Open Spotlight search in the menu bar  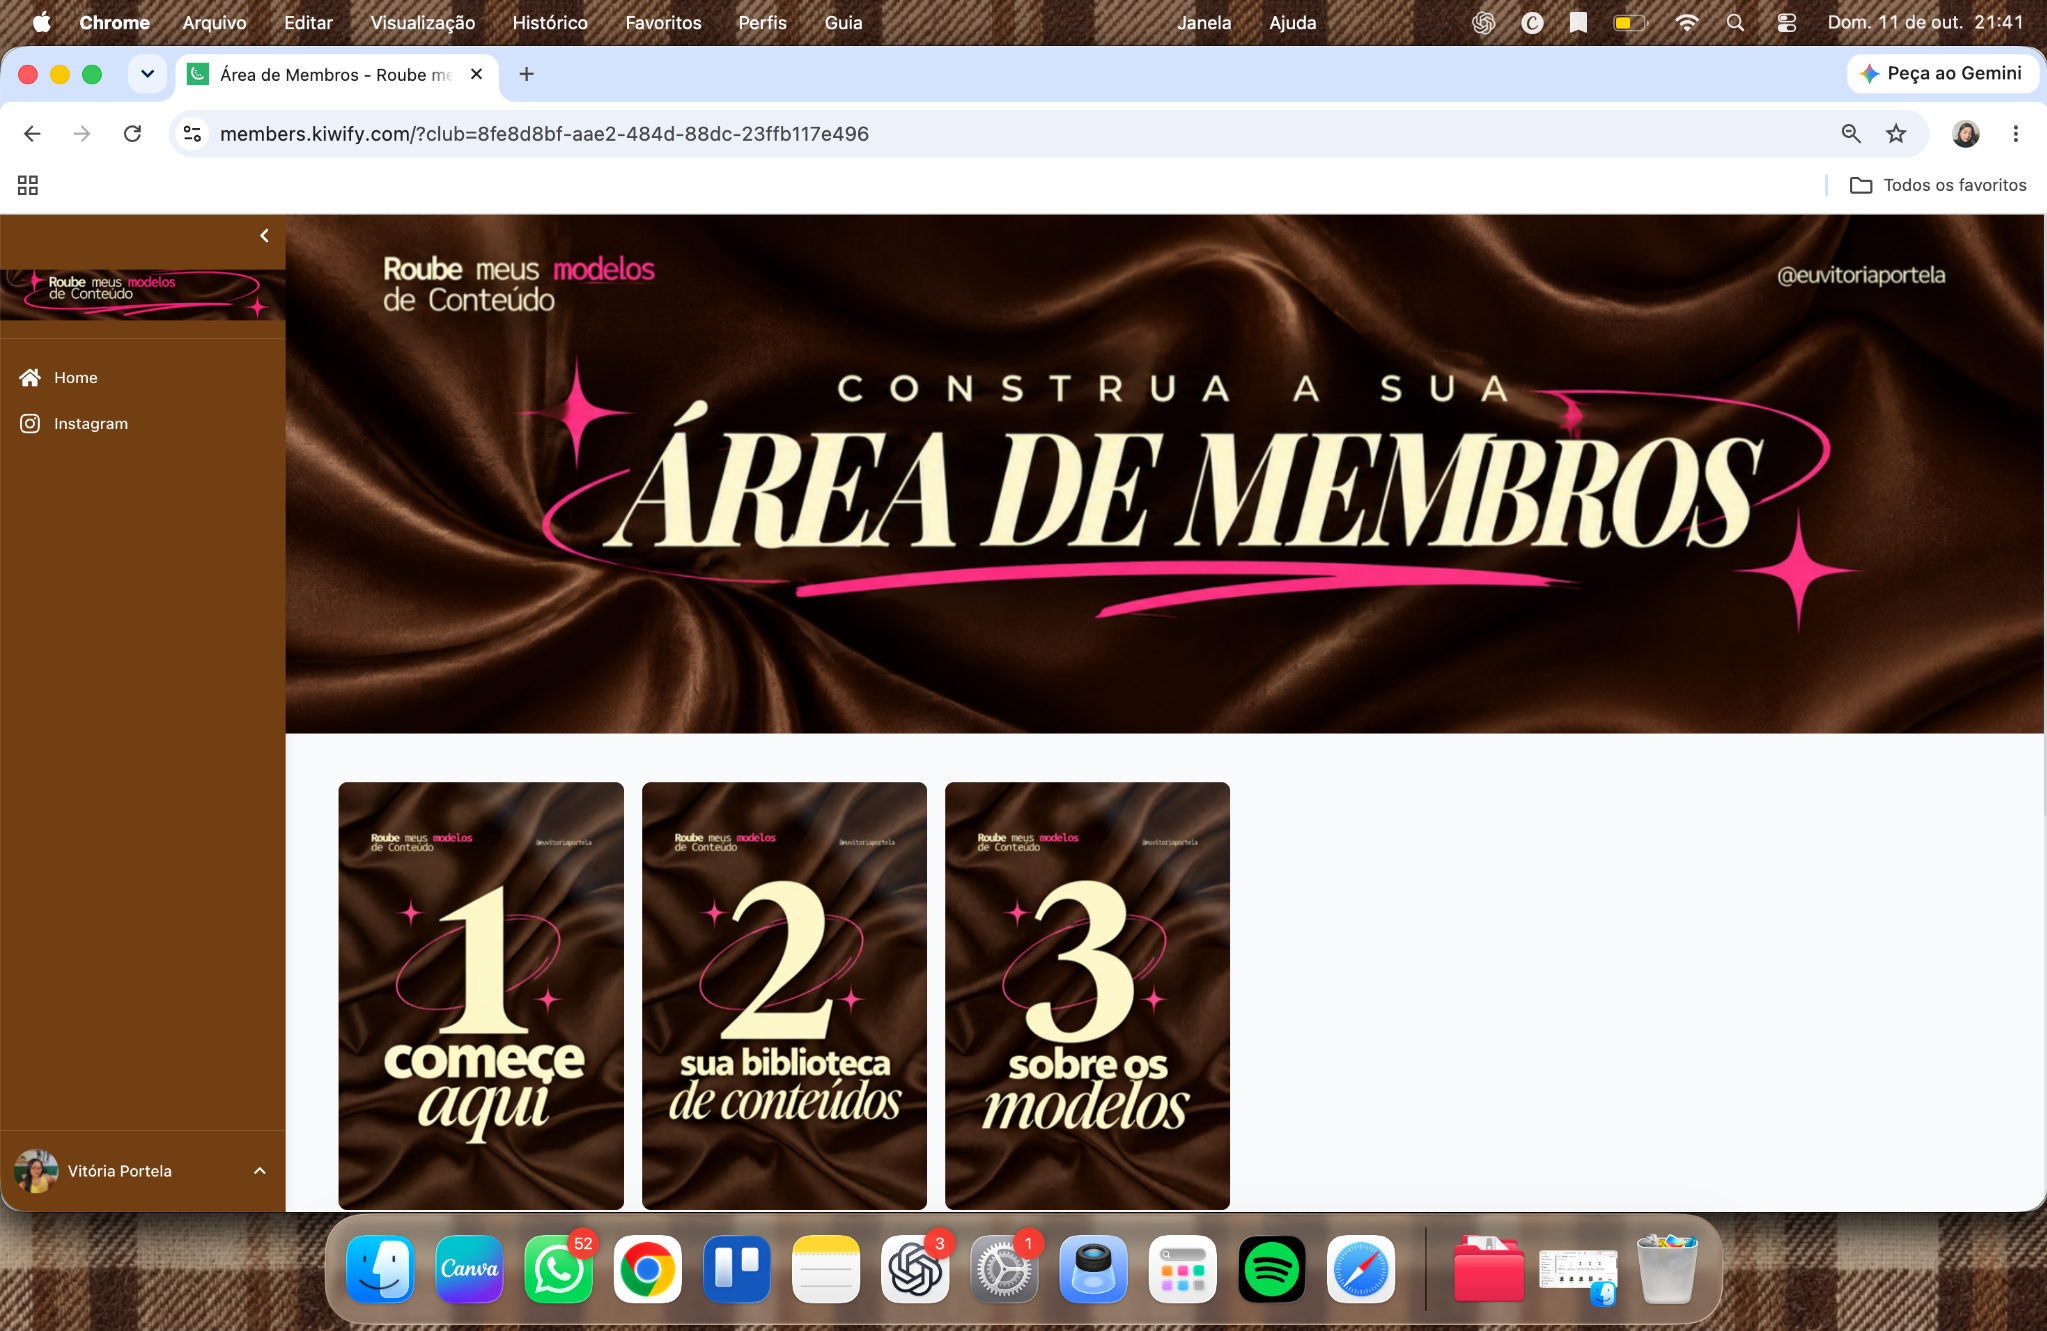click(x=1735, y=22)
